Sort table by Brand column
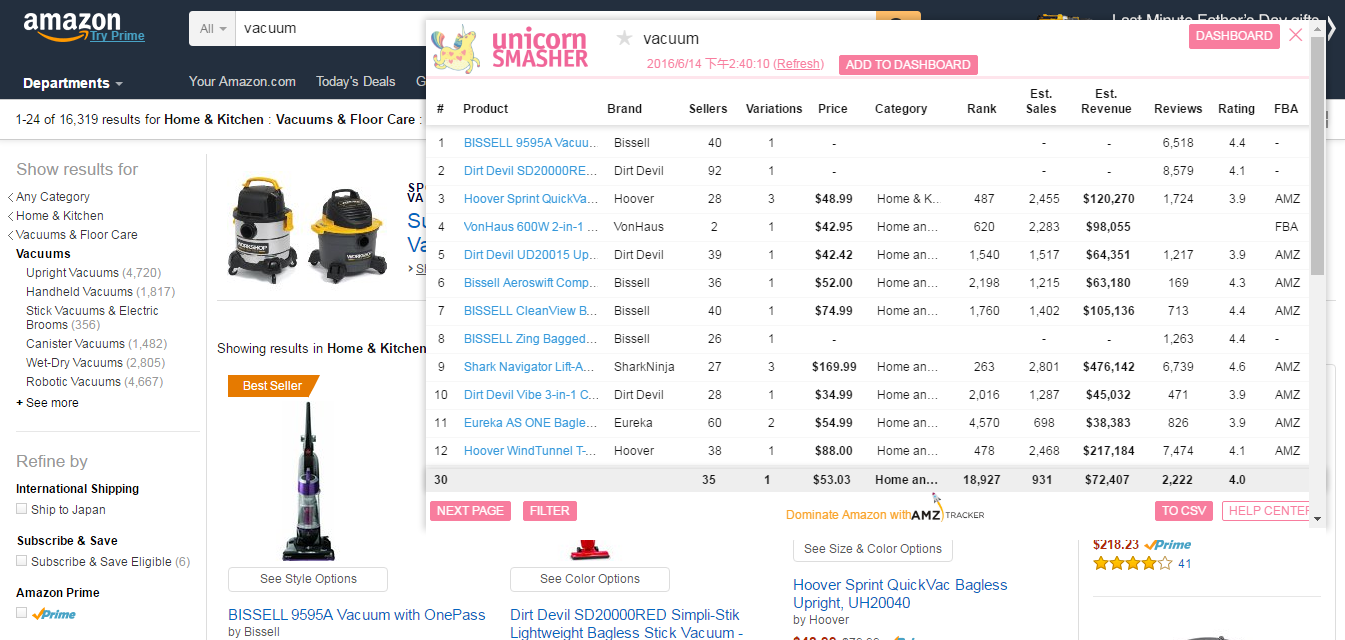This screenshot has width=1345, height=640. [625, 109]
